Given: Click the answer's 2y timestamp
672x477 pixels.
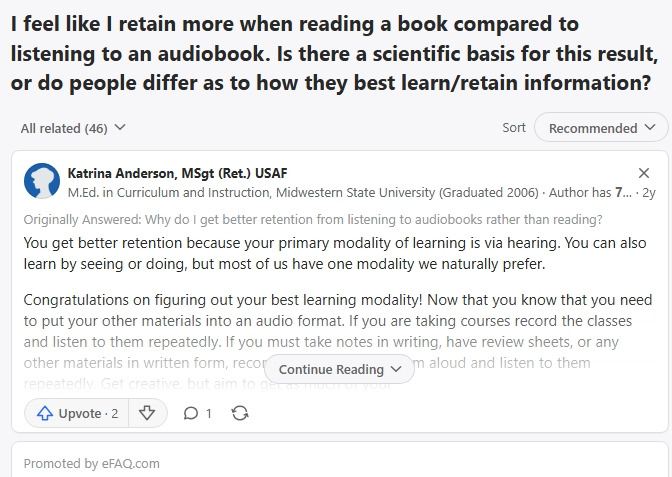Looking at the screenshot, I should 649,191.
